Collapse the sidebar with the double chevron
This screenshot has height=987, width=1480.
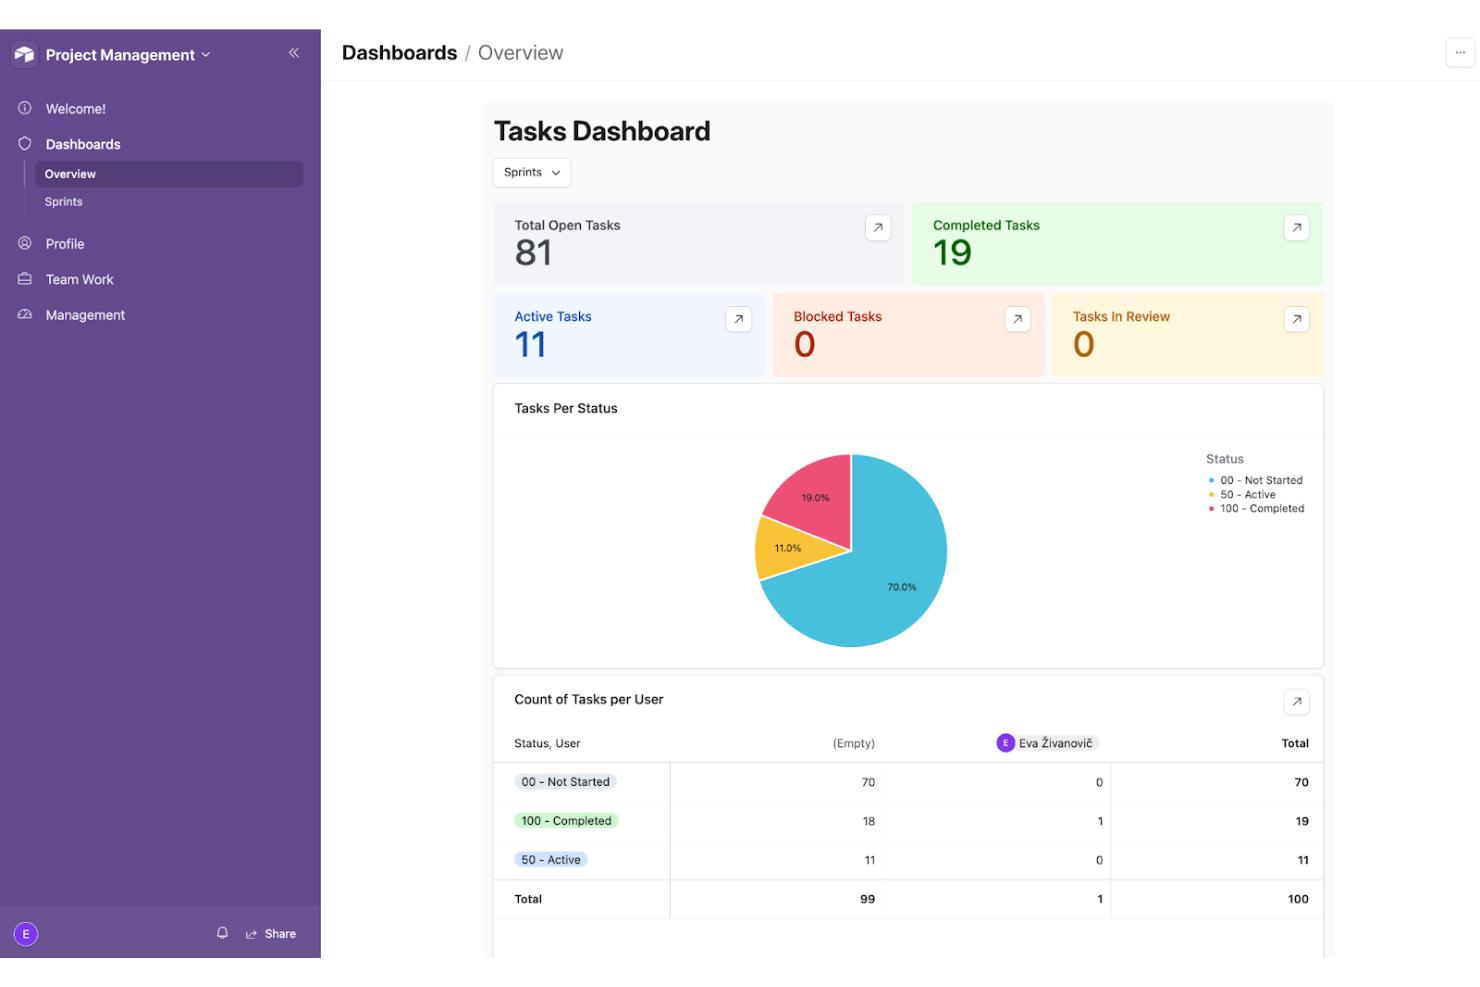[293, 52]
